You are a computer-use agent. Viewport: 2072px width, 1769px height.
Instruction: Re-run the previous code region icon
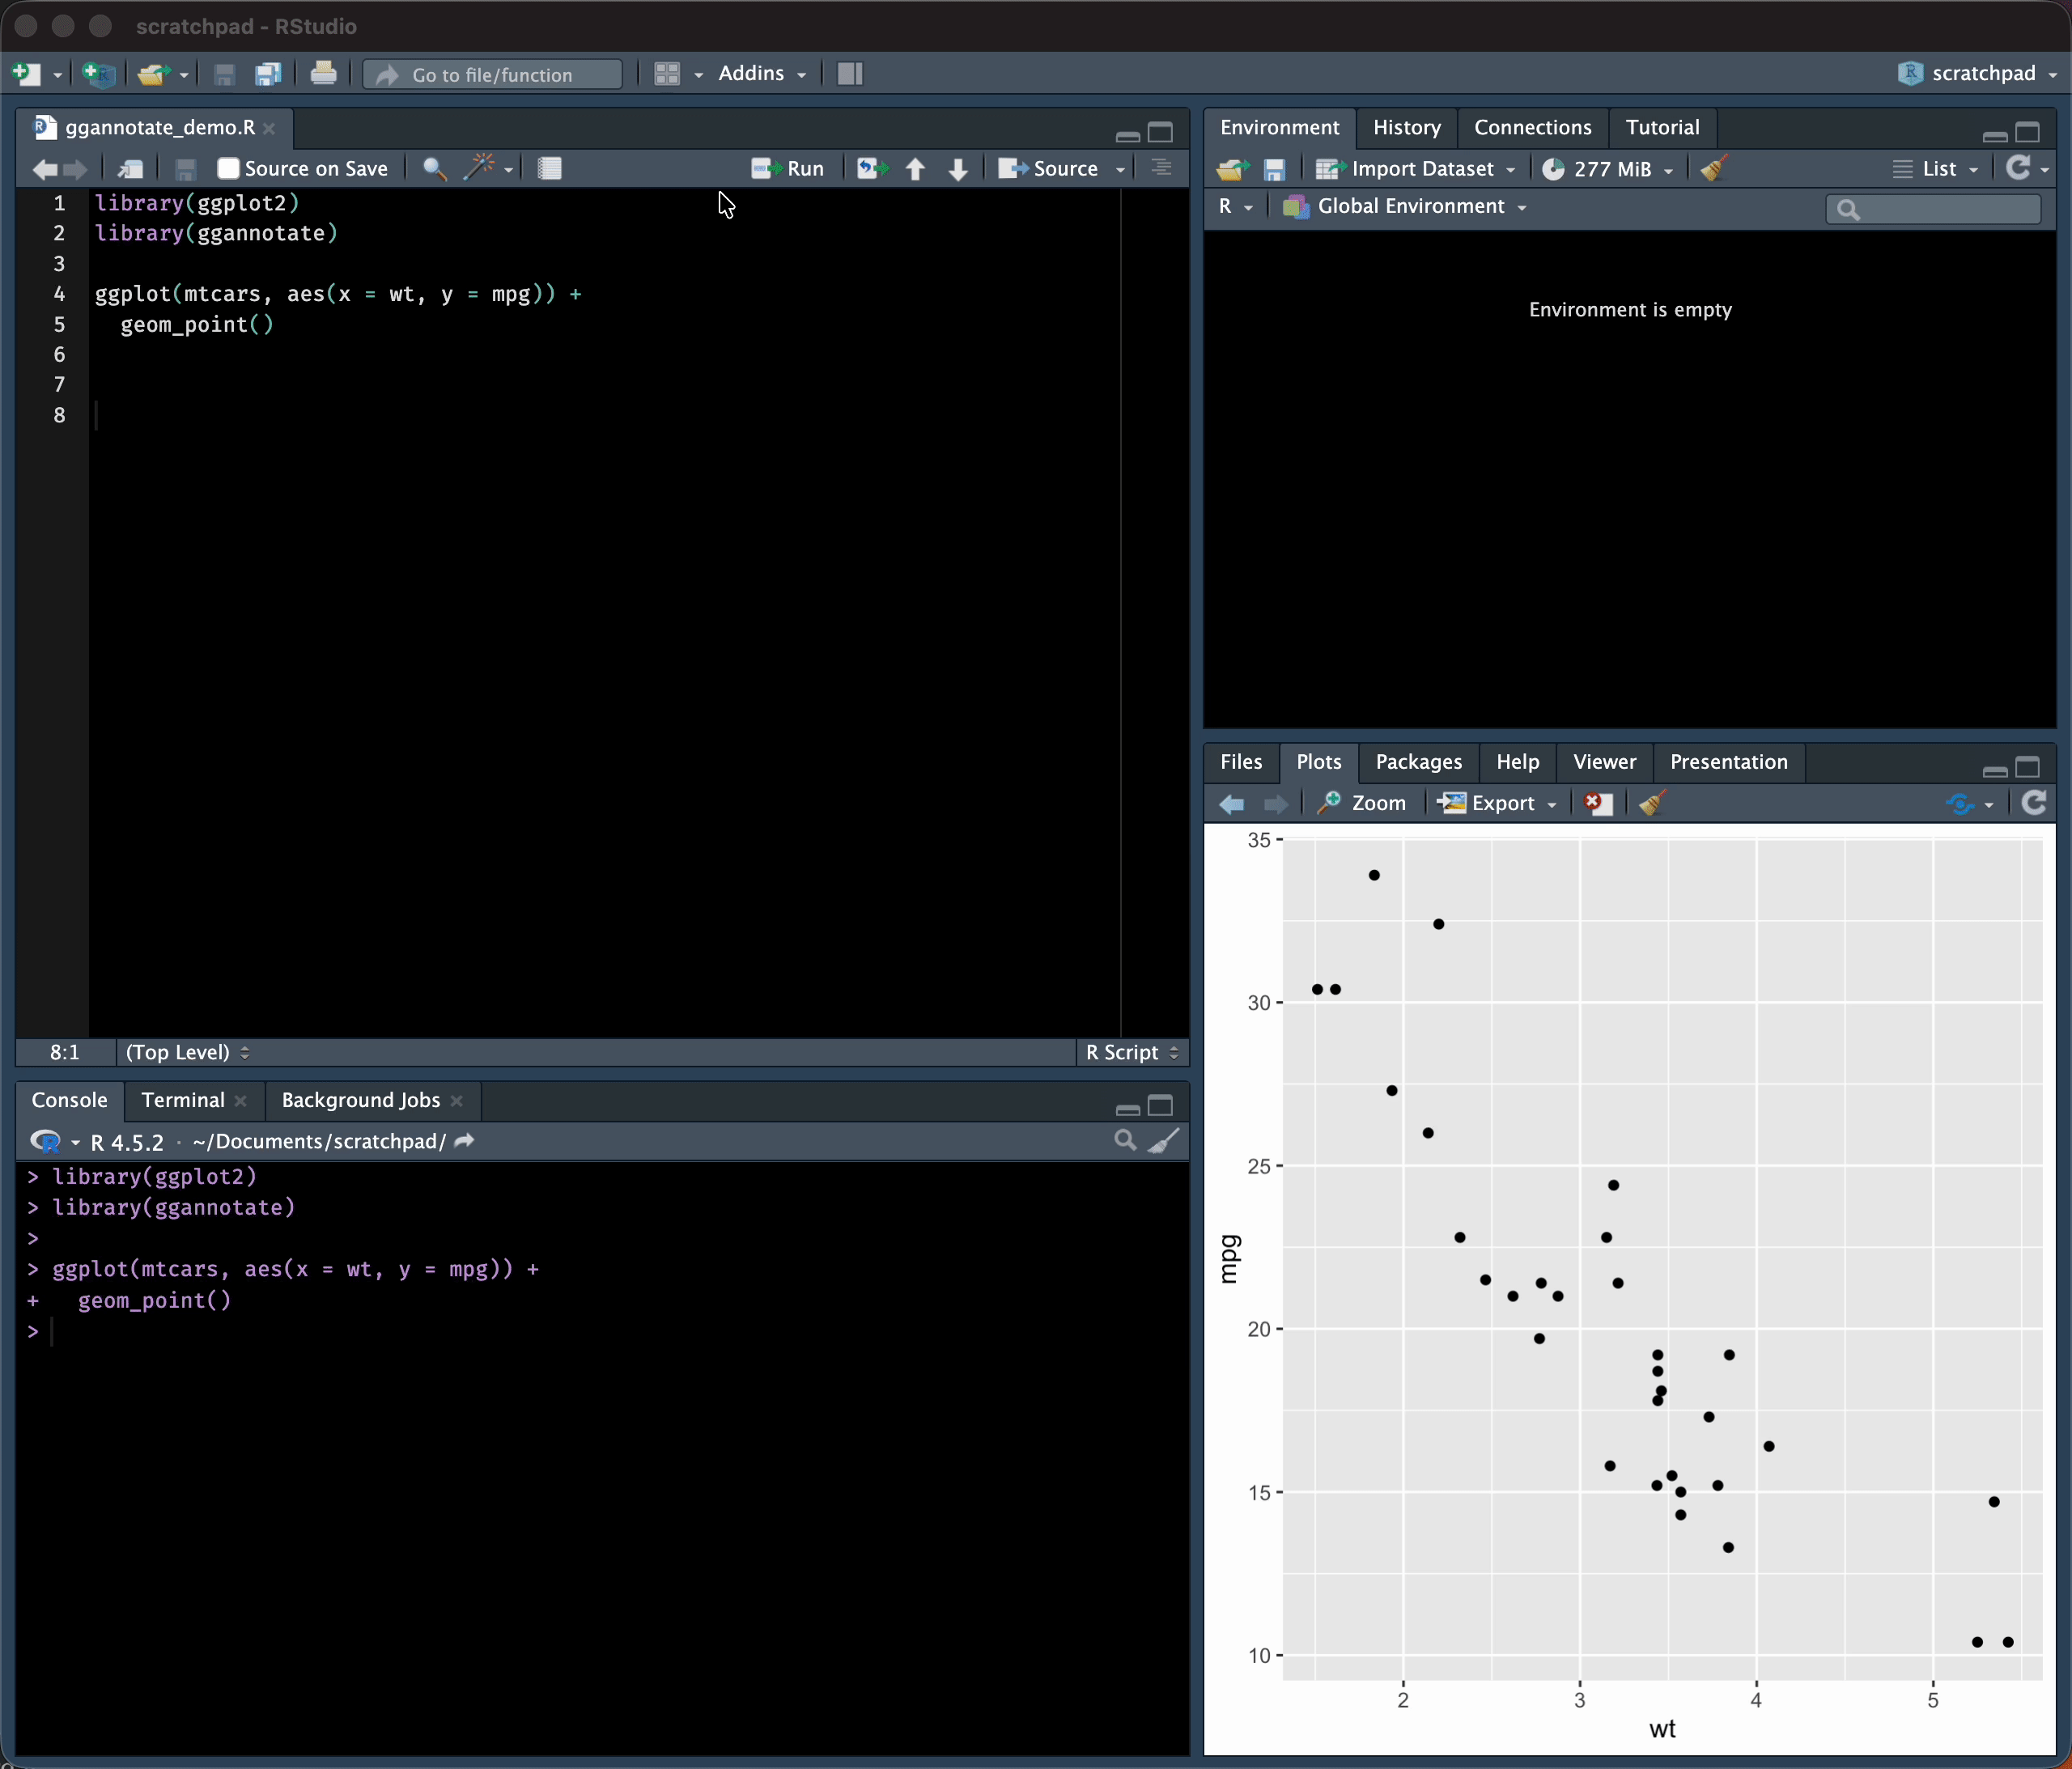pyautogui.click(x=871, y=169)
